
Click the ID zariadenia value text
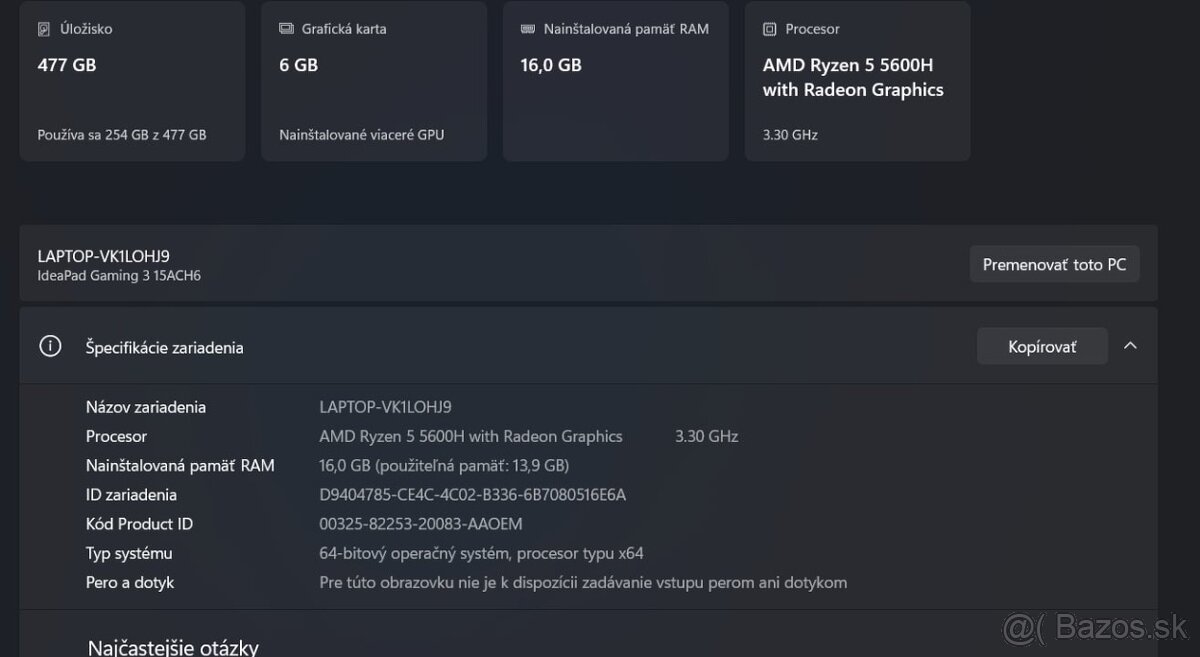tap(471, 494)
